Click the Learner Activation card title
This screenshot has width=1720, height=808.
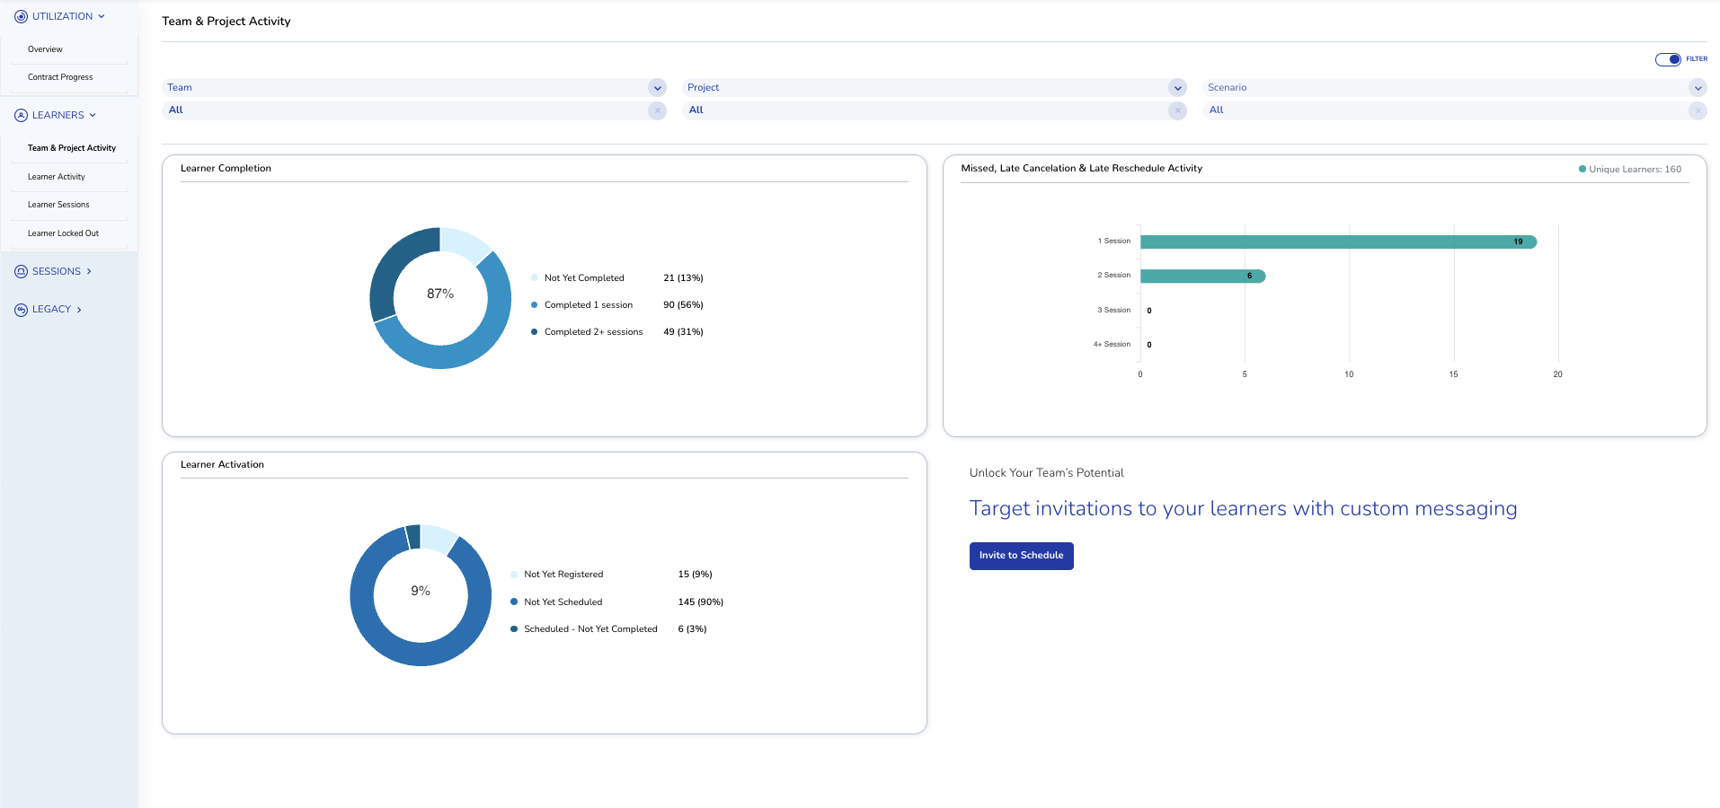pos(222,465)
